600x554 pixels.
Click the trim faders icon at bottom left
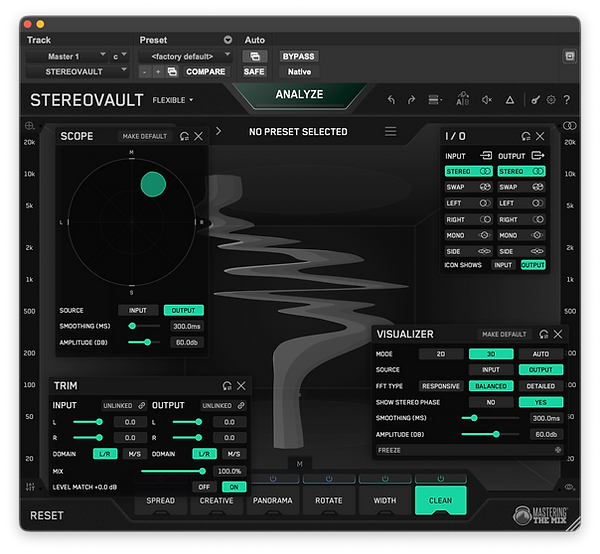pyautogui.click(x=30, y=487)
